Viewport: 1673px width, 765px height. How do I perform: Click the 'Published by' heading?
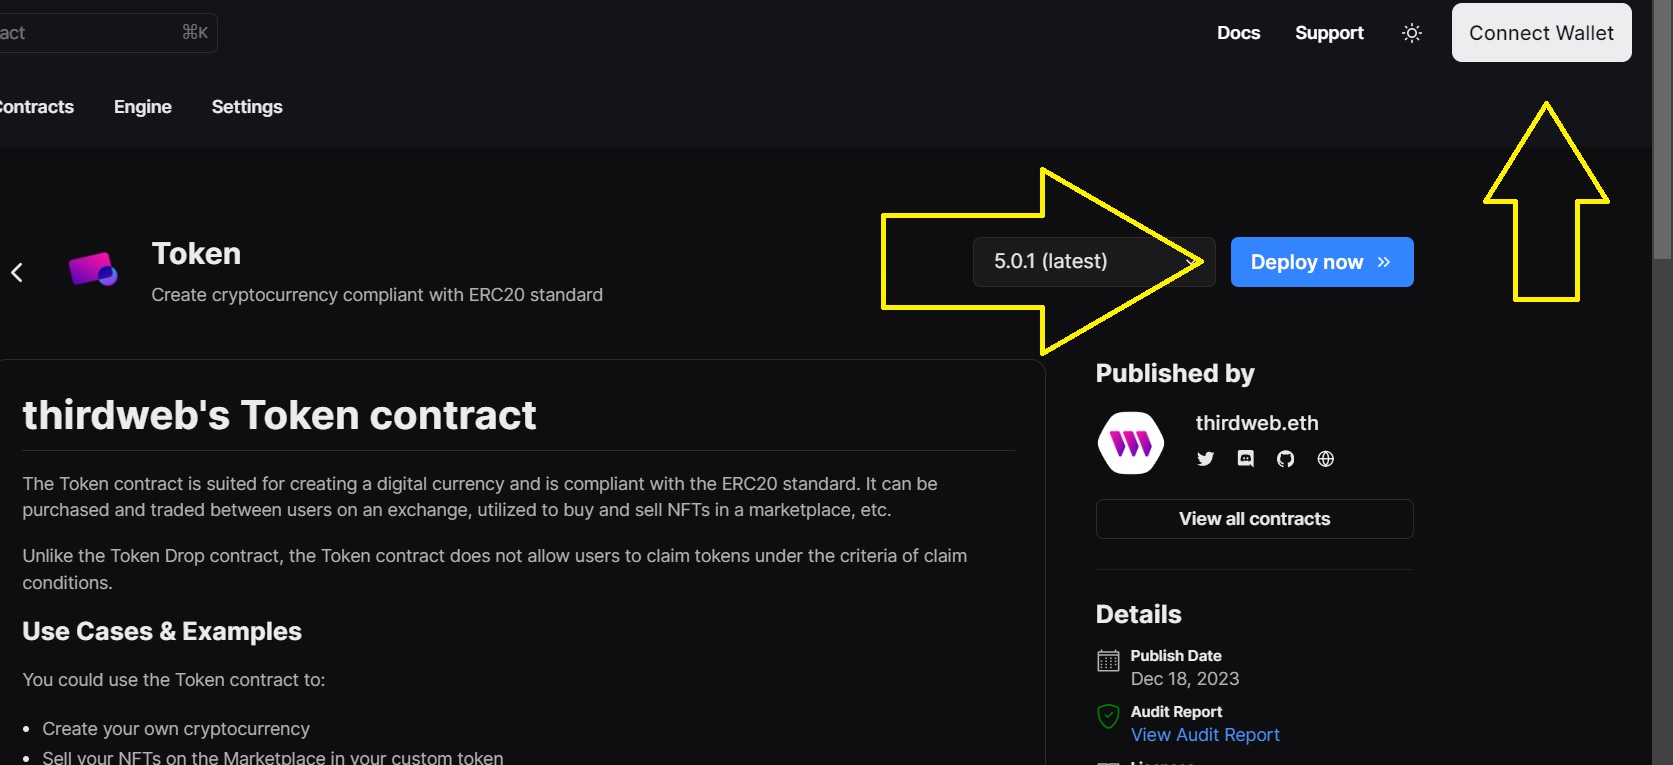(x=1175, y=374)
